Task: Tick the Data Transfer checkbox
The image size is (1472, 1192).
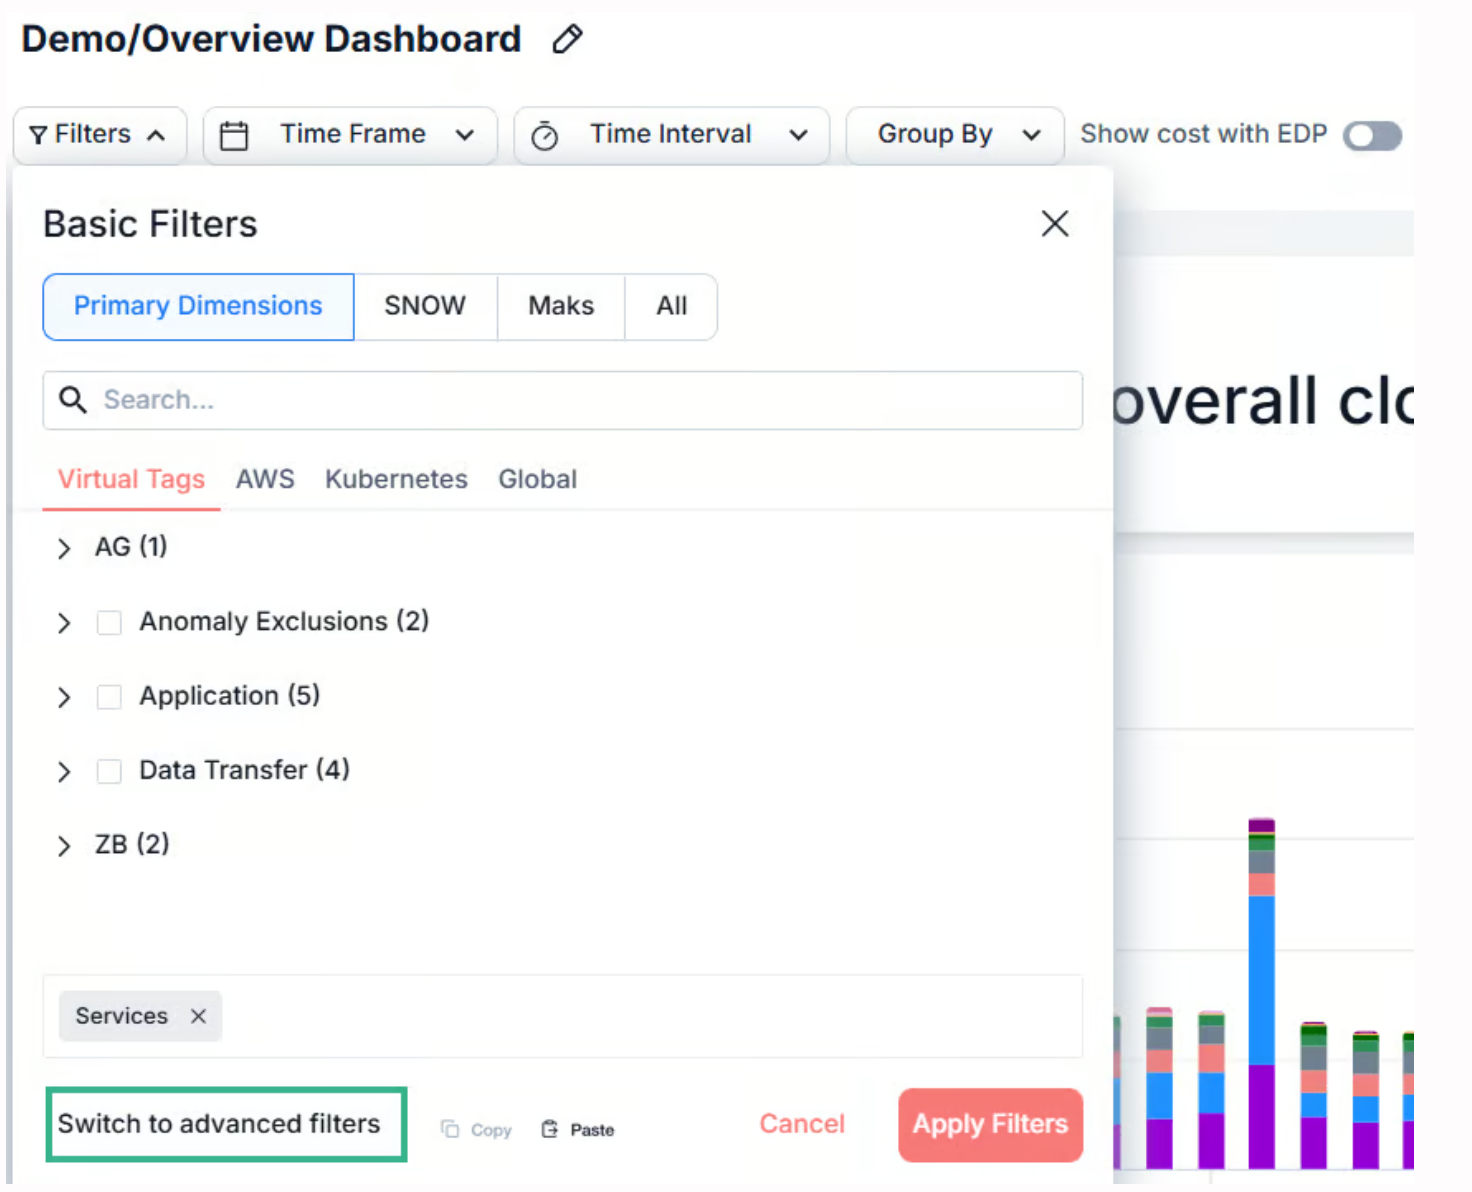Action: click(109, 771)
